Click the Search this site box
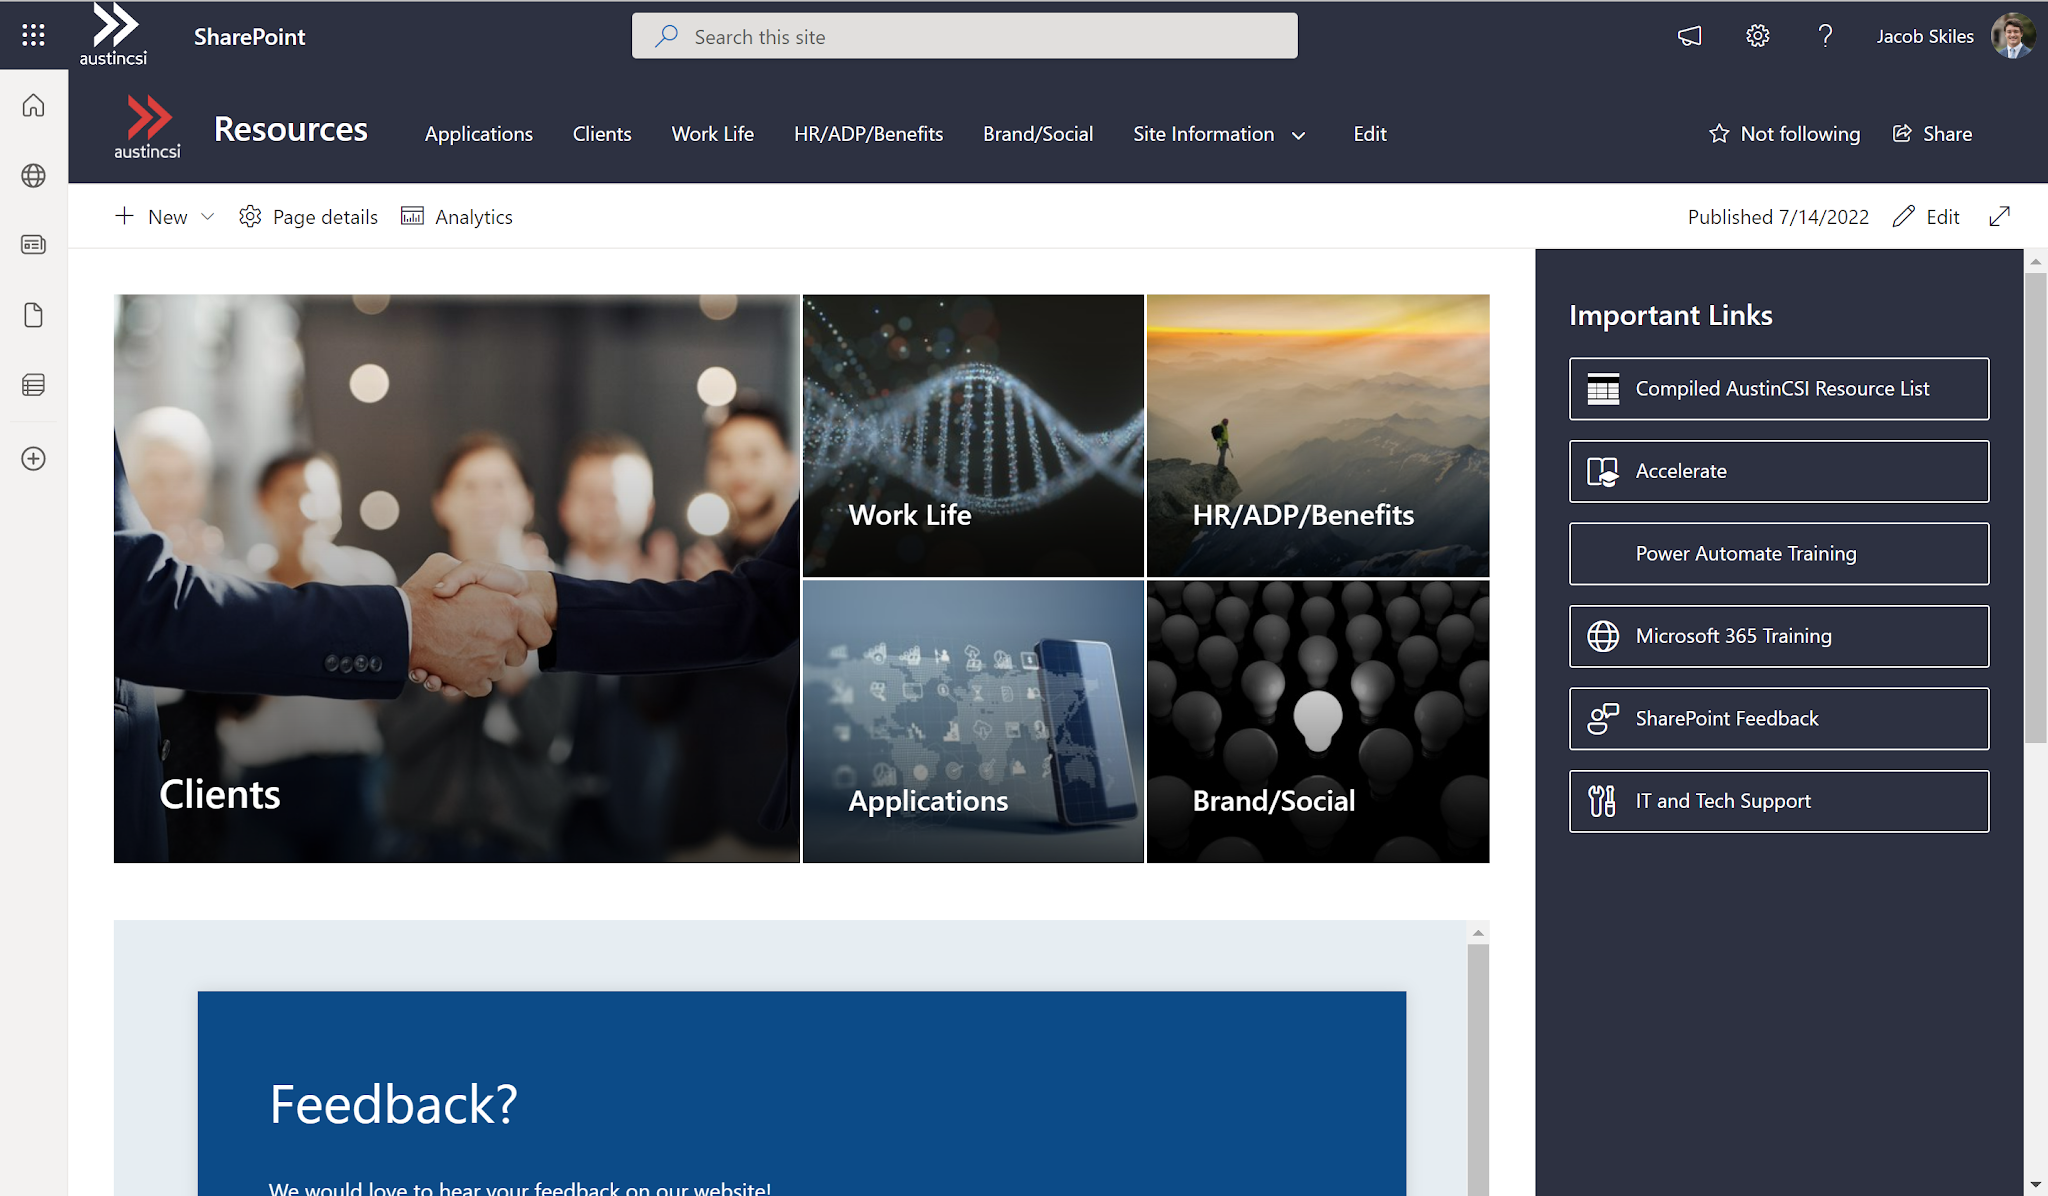The width and height of the screenshot is (2048, 1196). click(964, 37)
